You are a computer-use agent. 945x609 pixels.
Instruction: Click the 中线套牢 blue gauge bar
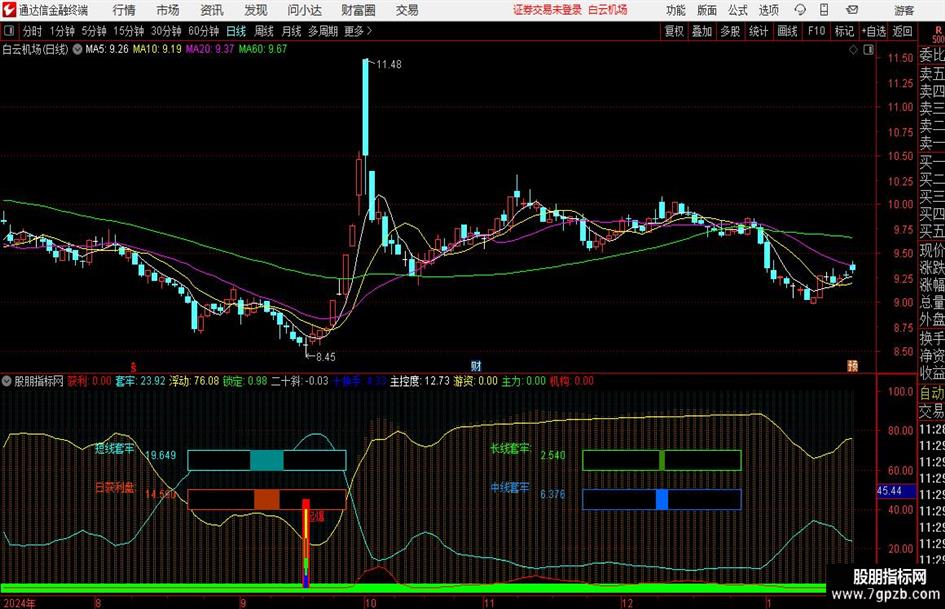click(662, 500)
